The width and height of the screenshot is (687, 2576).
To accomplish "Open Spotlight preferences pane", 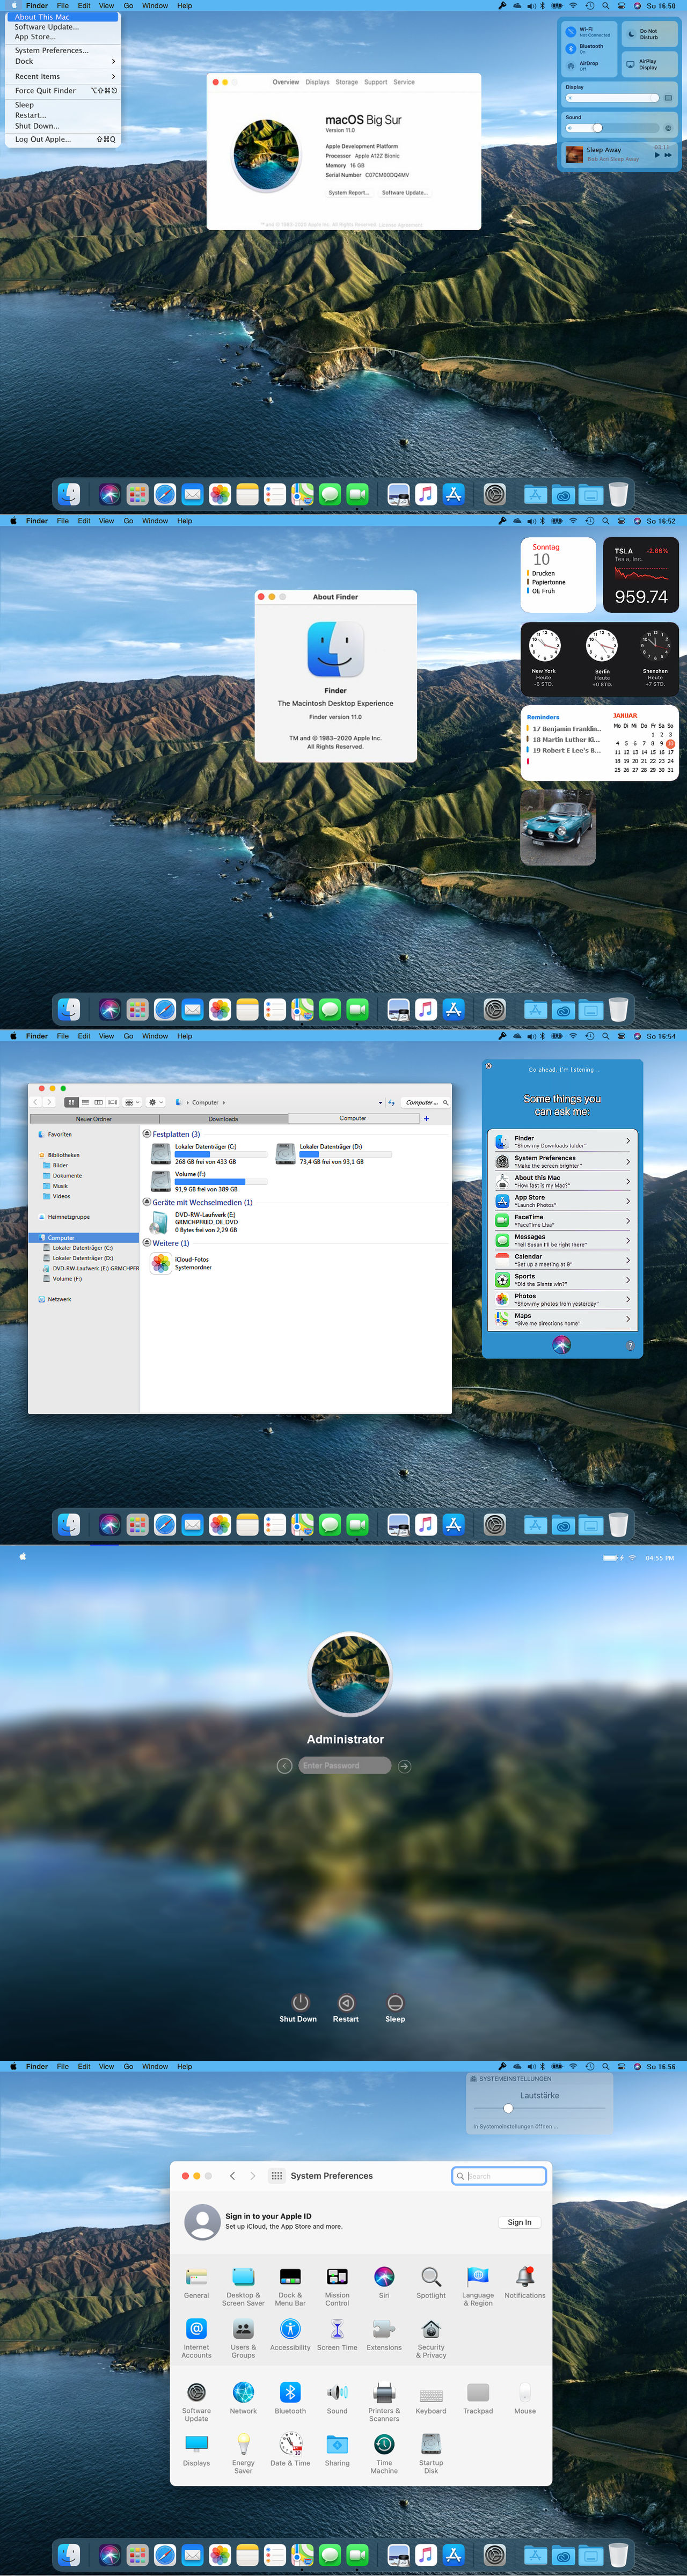I will (x=431, y=2284).
